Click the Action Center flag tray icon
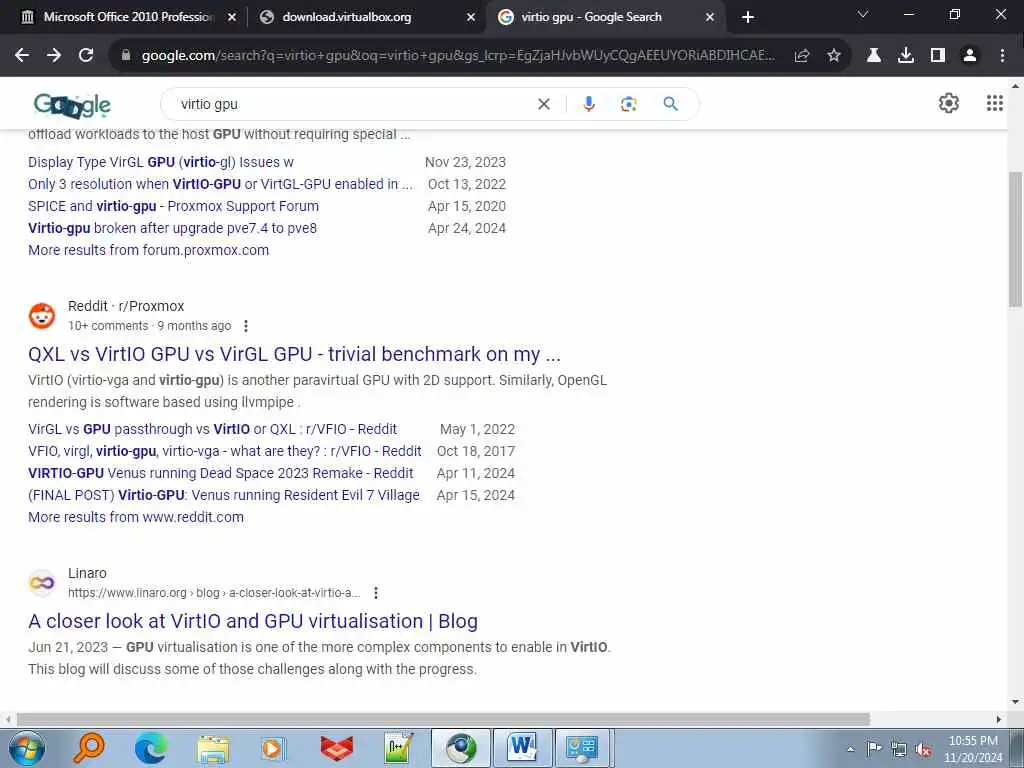1024x768 pixels. pyautogui.click(x=874, y=750)
